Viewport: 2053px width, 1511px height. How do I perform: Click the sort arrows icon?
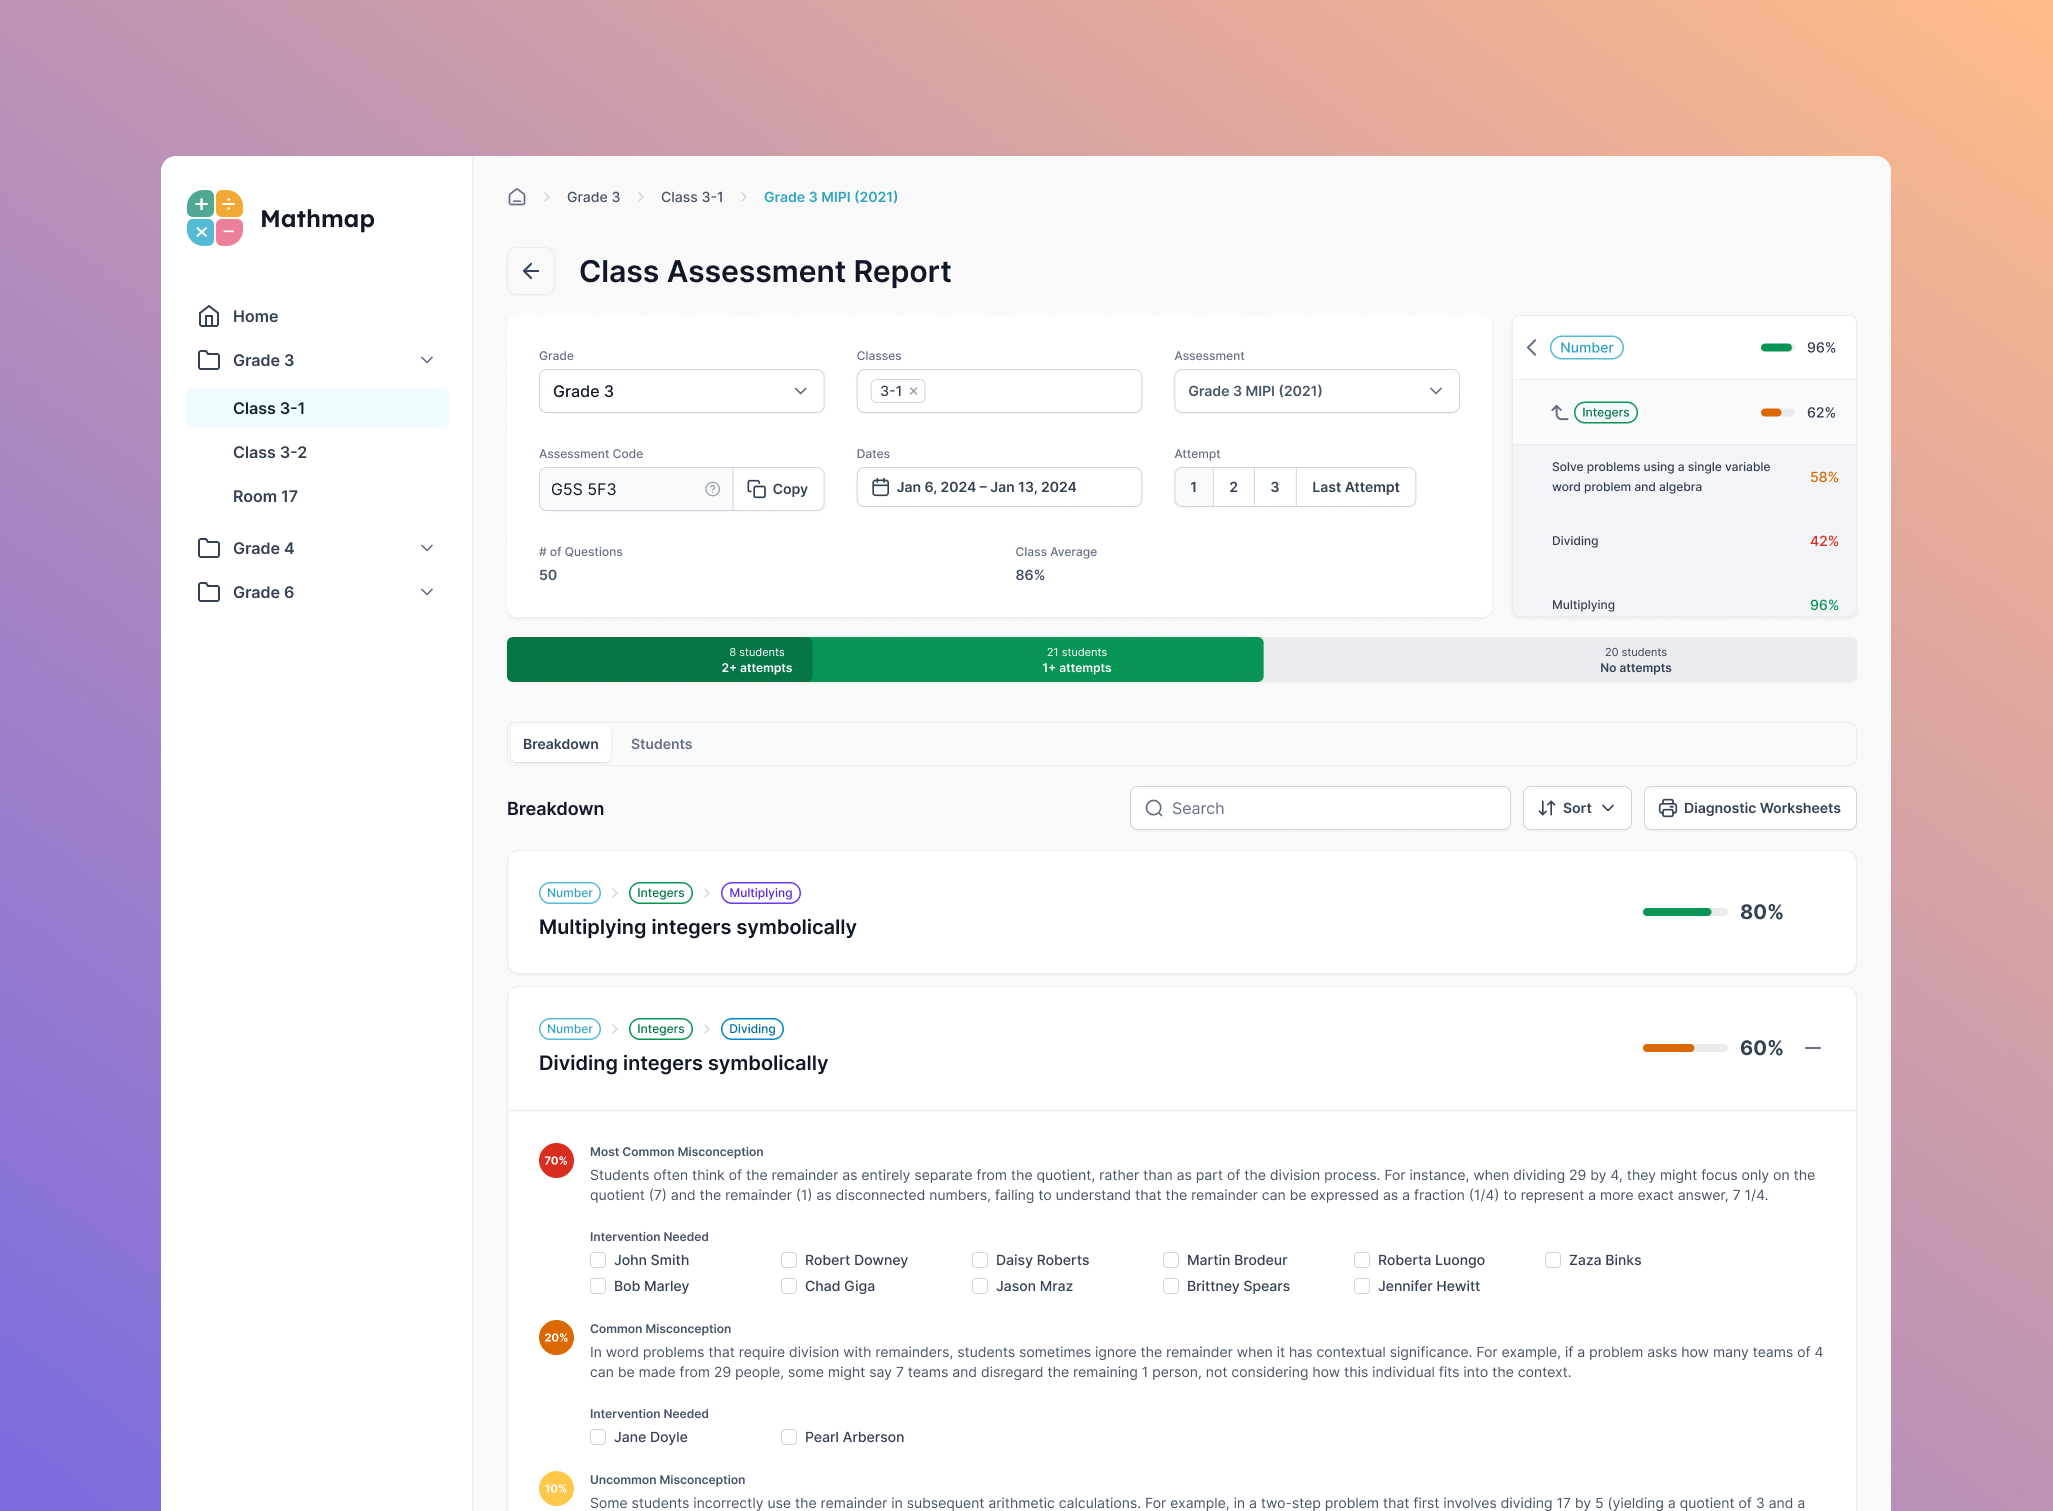pos(1547,808)
